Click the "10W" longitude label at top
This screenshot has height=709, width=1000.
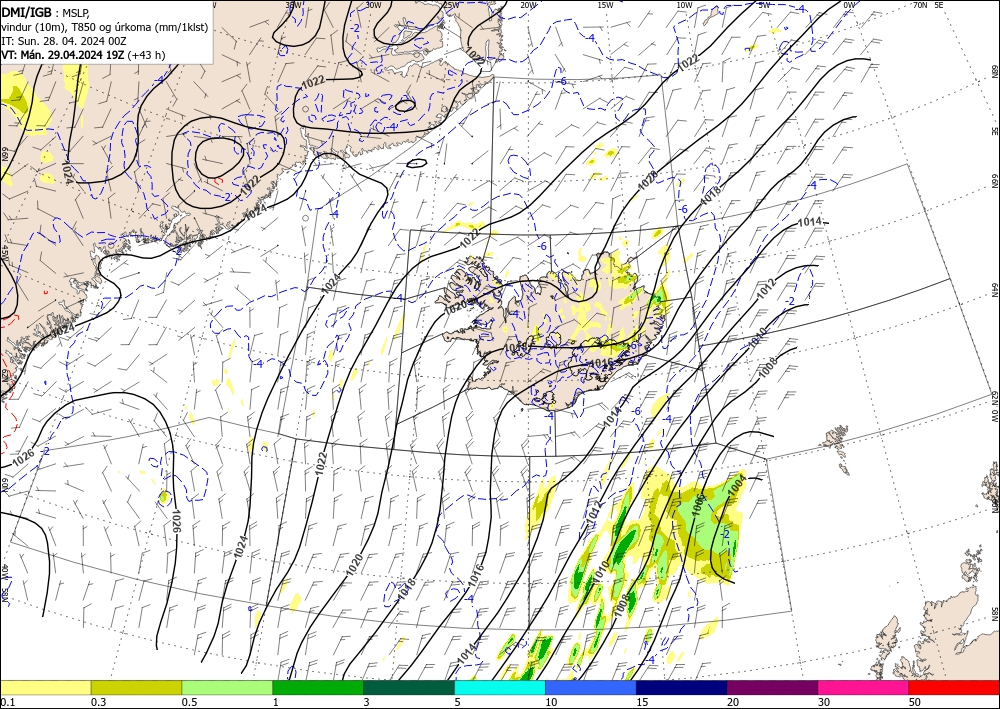684,5
